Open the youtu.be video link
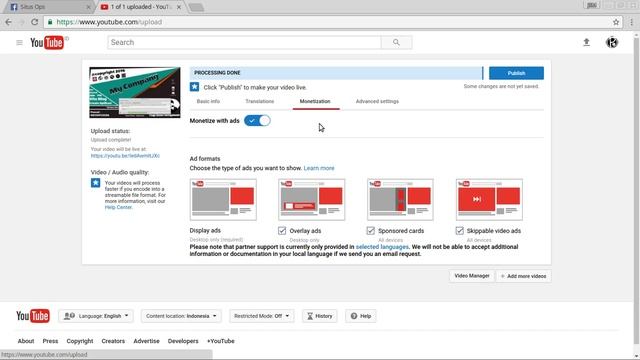This screenshot has height=360, width=640. click(x=125, y=156)
